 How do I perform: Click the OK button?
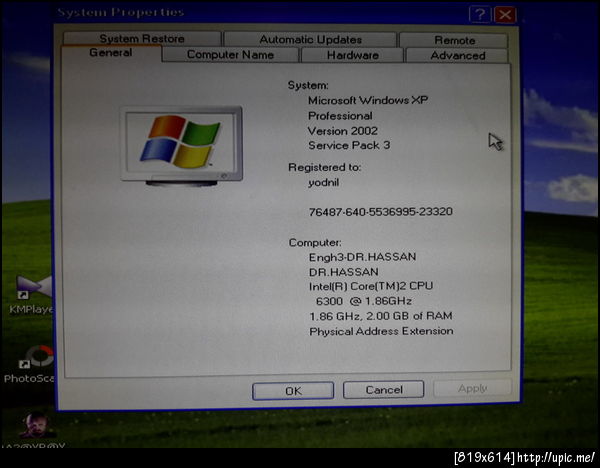click(293, 391)
